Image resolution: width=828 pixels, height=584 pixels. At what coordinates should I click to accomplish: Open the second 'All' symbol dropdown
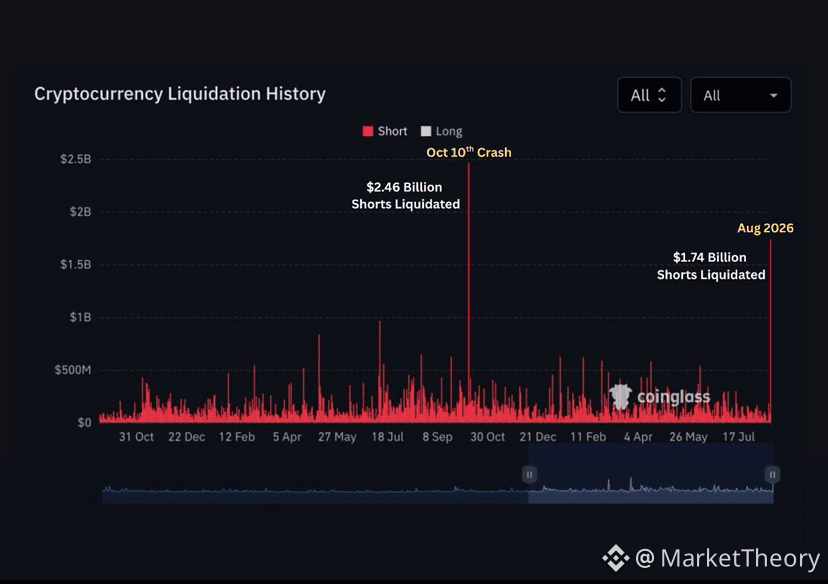pyautogui.click(x=740, y=95)
